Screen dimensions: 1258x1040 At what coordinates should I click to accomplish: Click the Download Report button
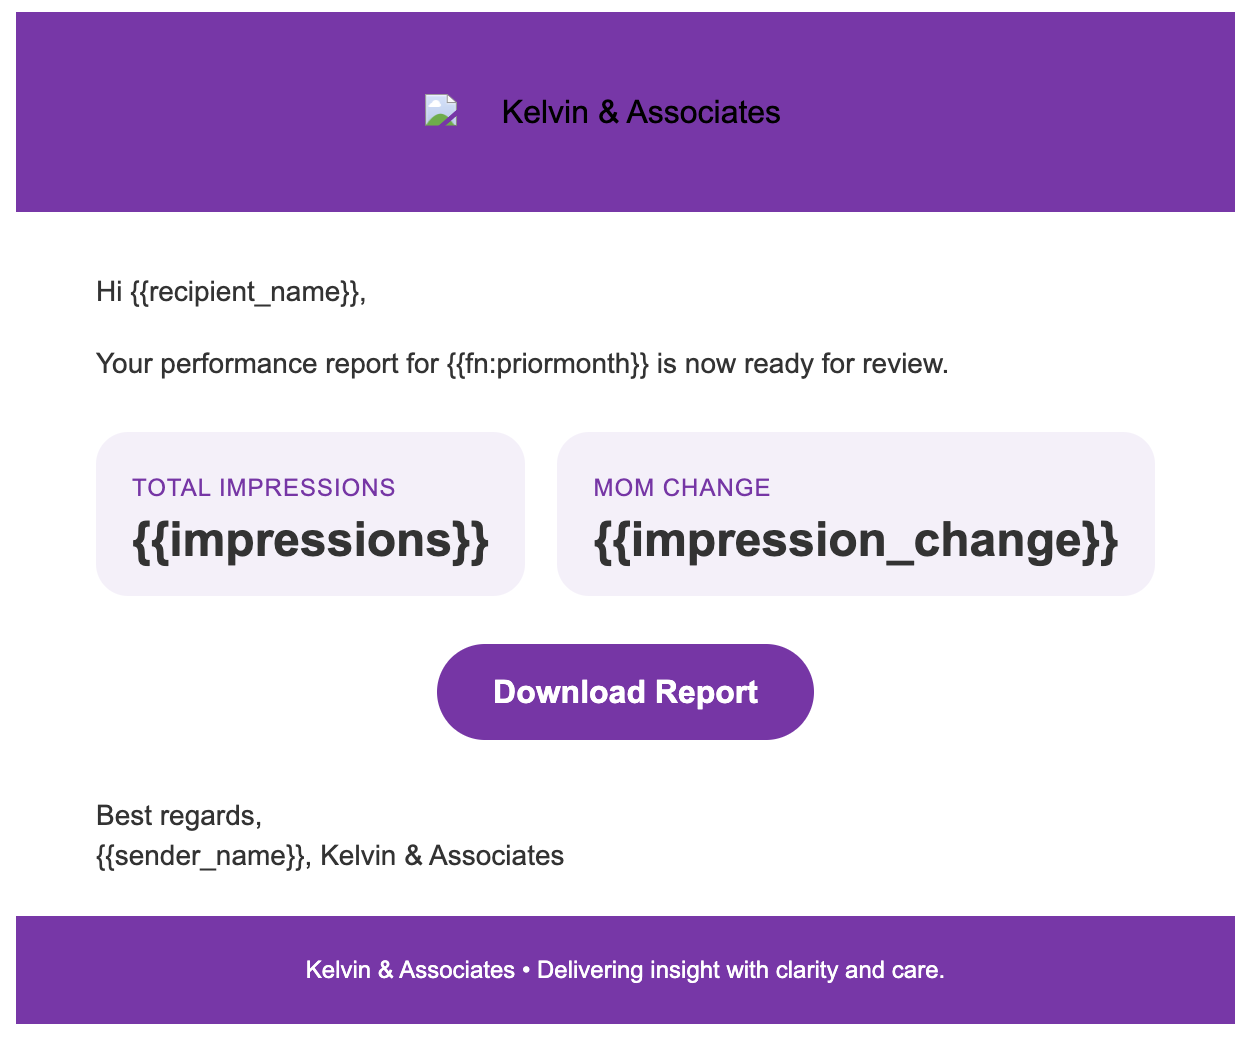pos(625,692)
